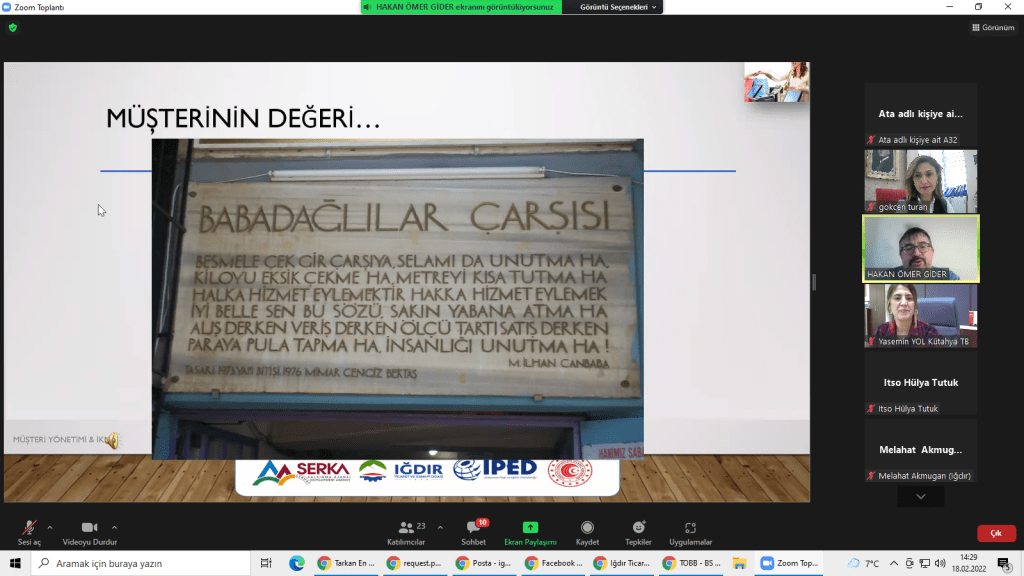Expand video options arrow beside Videoyu Durdur
Viewport: 1024px width, 576px height.
(x=115, y=527)
